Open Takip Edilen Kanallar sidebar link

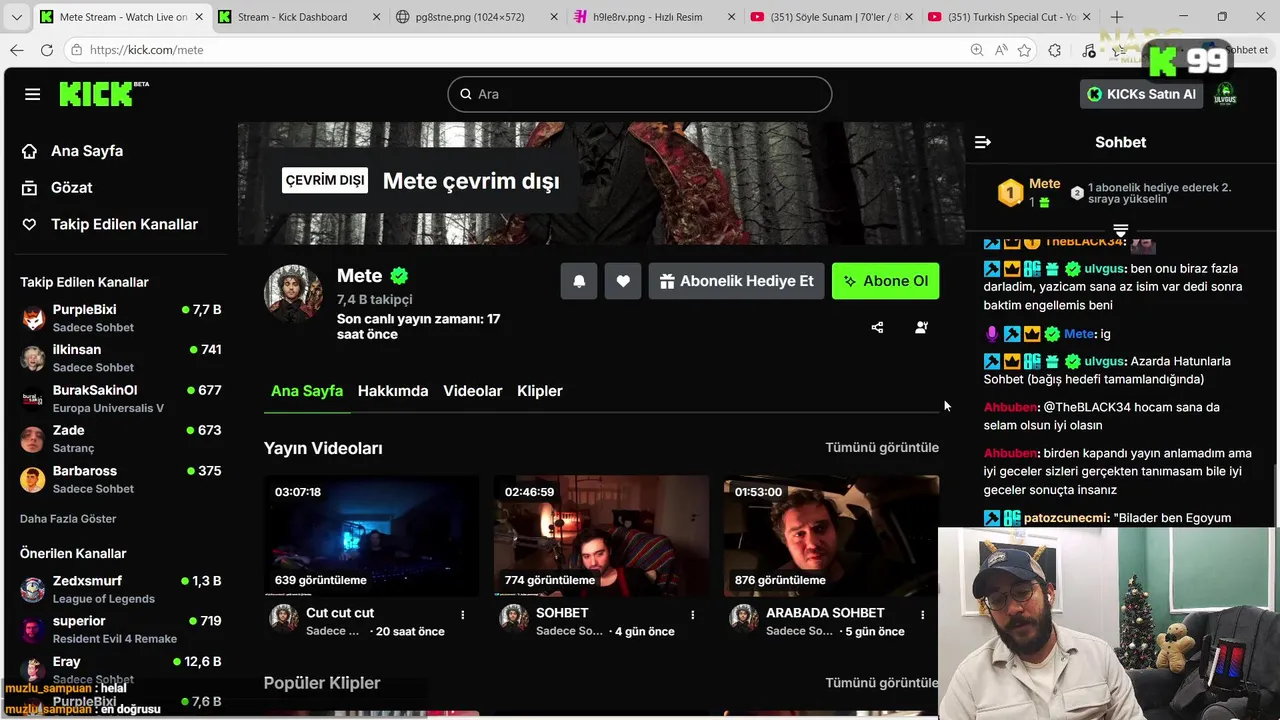click(110, 225)
